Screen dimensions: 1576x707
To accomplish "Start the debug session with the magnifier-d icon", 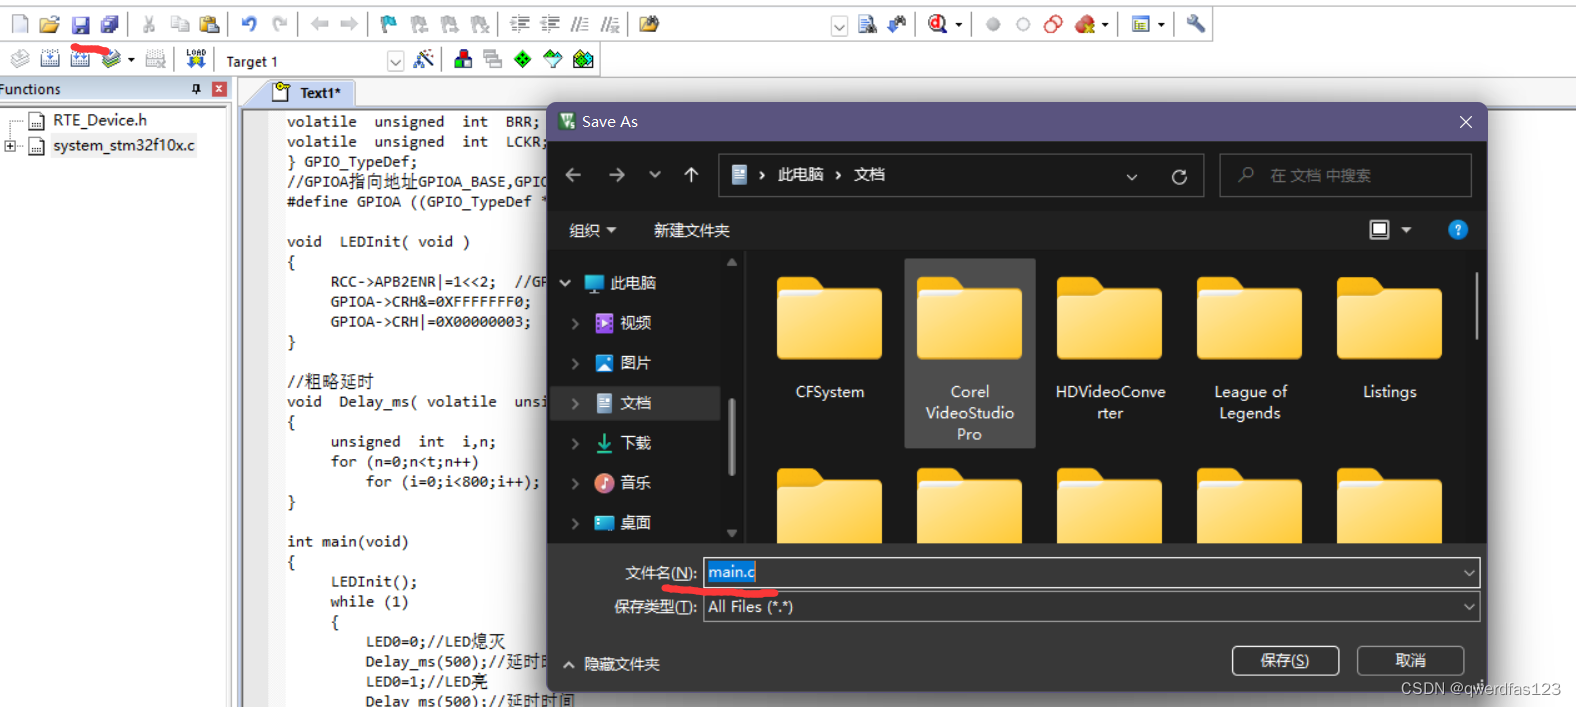I will pos(937,24).
